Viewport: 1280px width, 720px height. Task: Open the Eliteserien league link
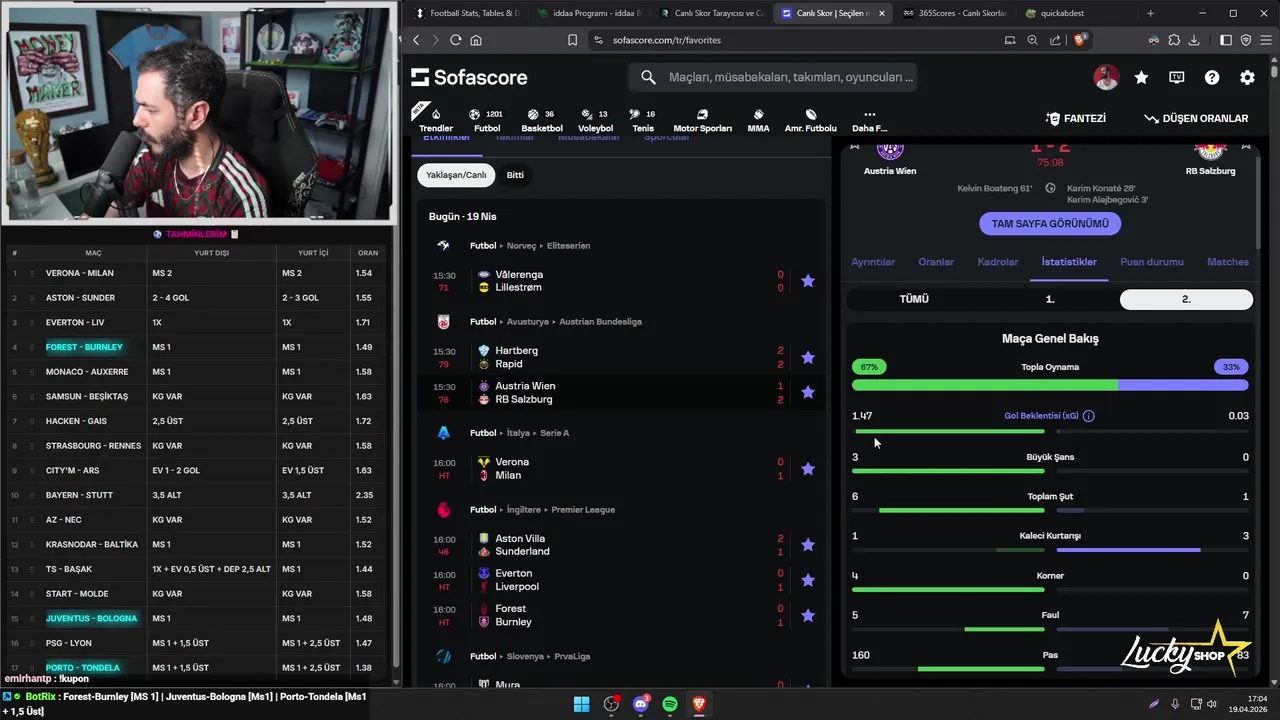pos(568,246)
